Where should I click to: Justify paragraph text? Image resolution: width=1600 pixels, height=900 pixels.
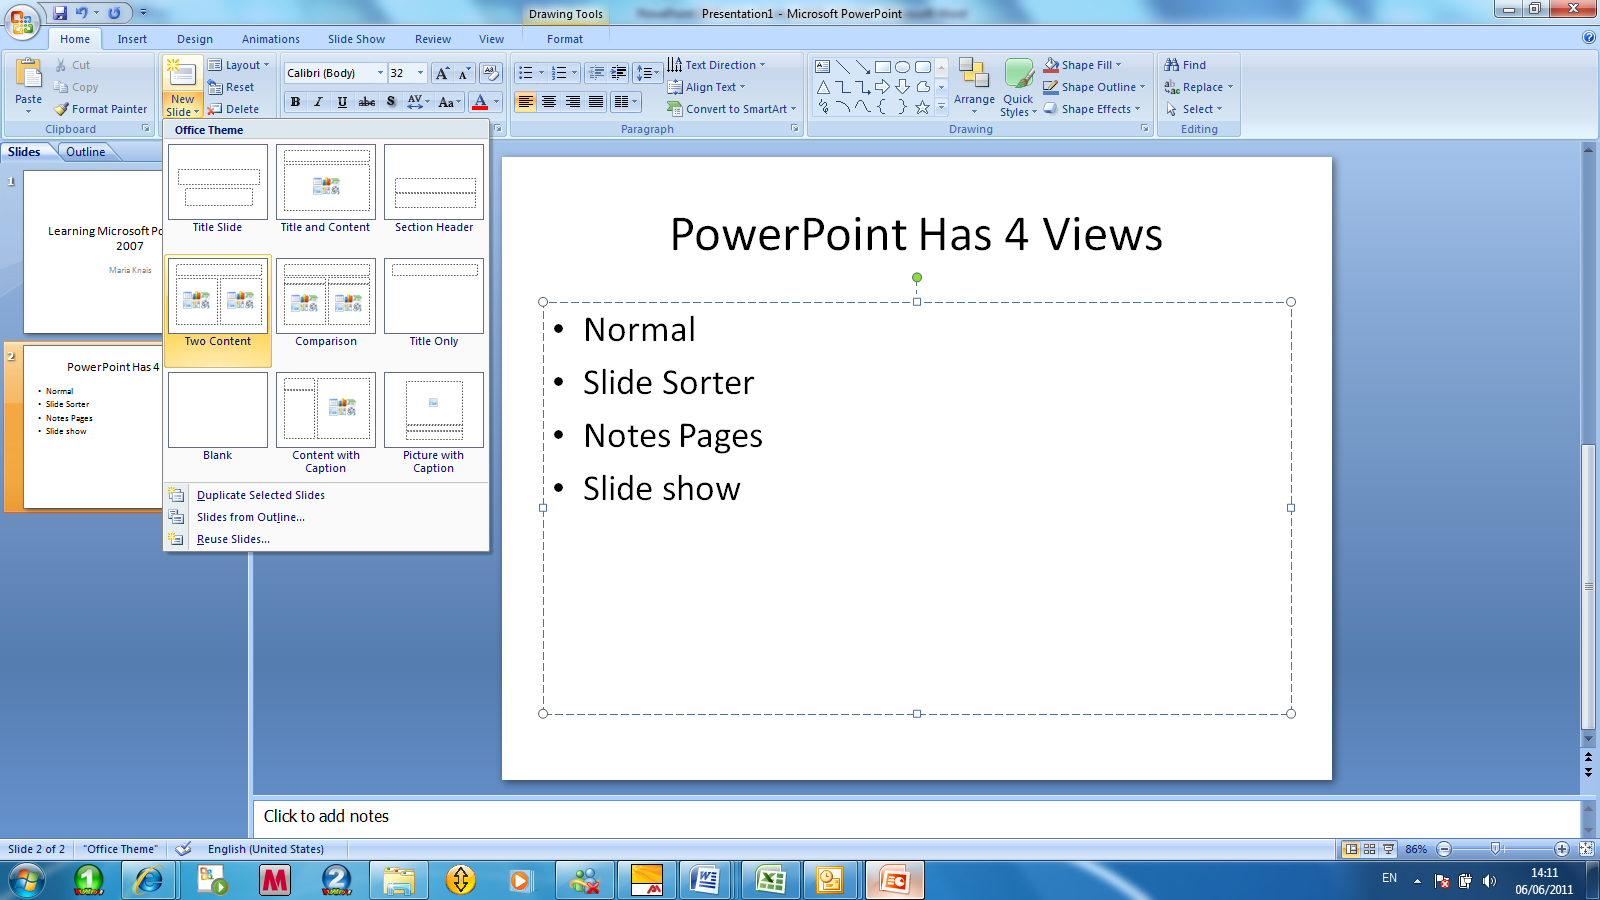point(596,102)
